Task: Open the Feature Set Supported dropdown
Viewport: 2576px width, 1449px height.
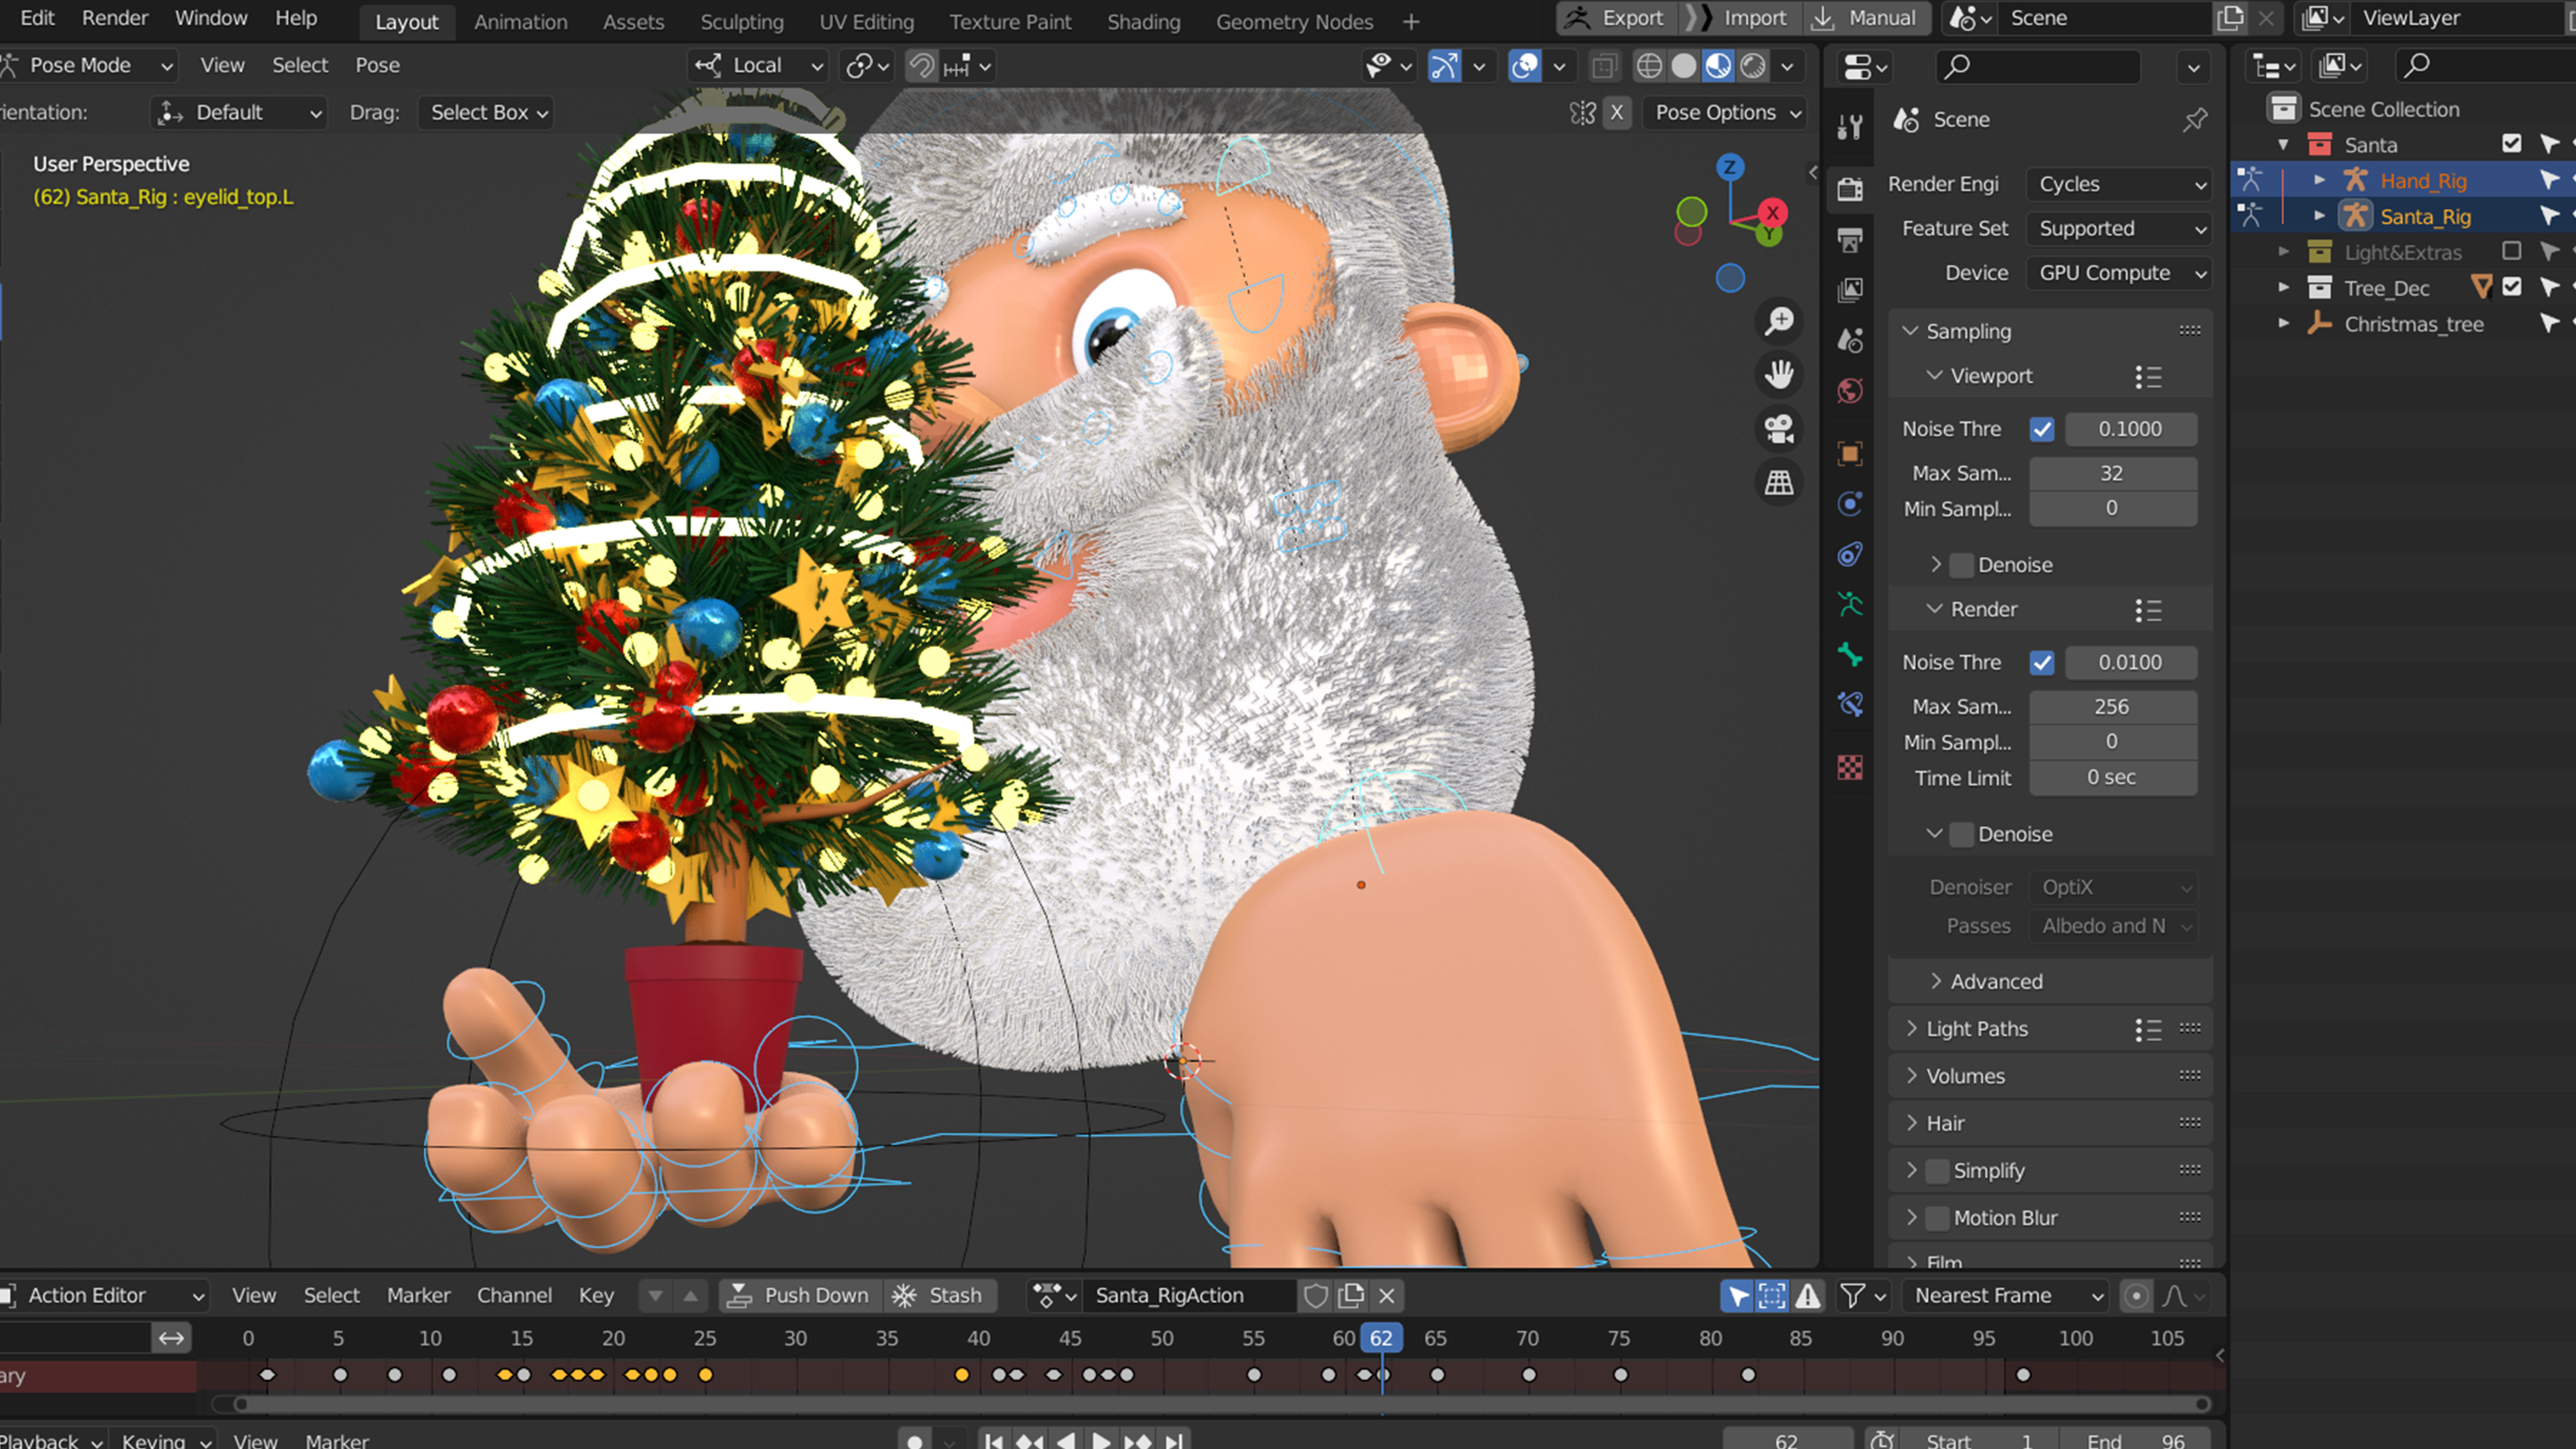Action: tap(2119, 229)
